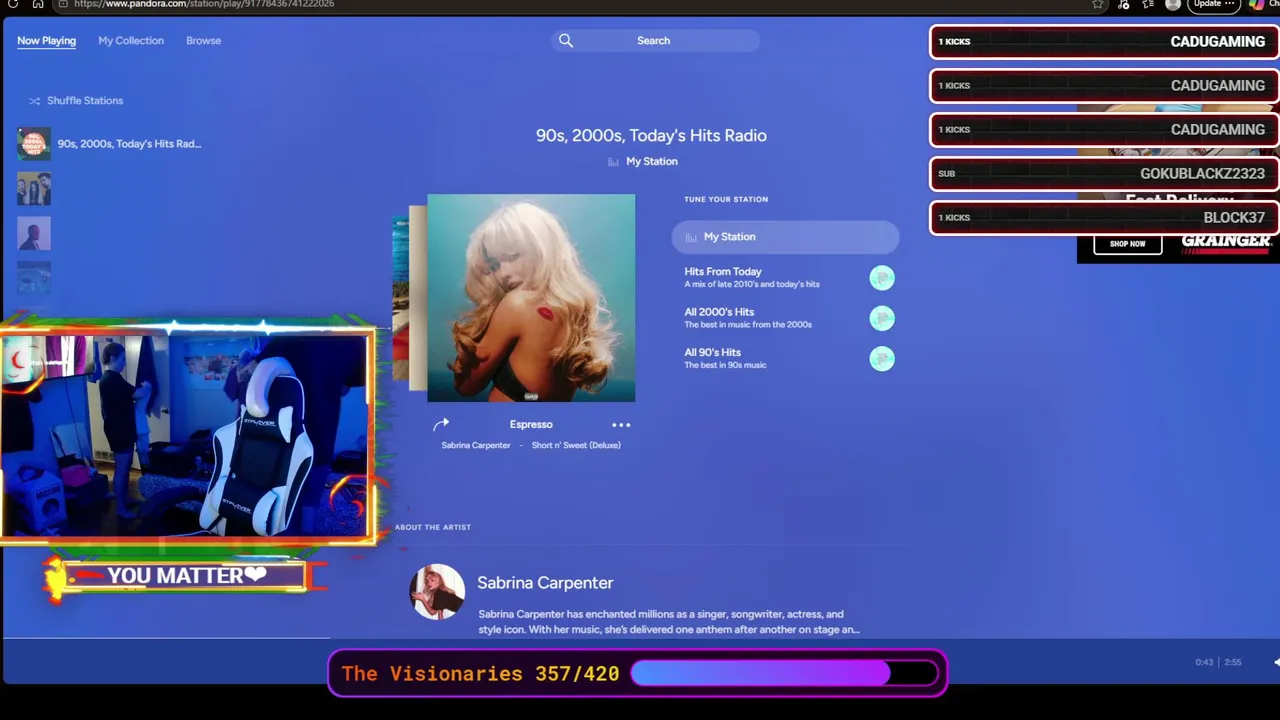Open the My Collection tab
The width and height of the screenshot is (1280, 720).
coord(131,41)
